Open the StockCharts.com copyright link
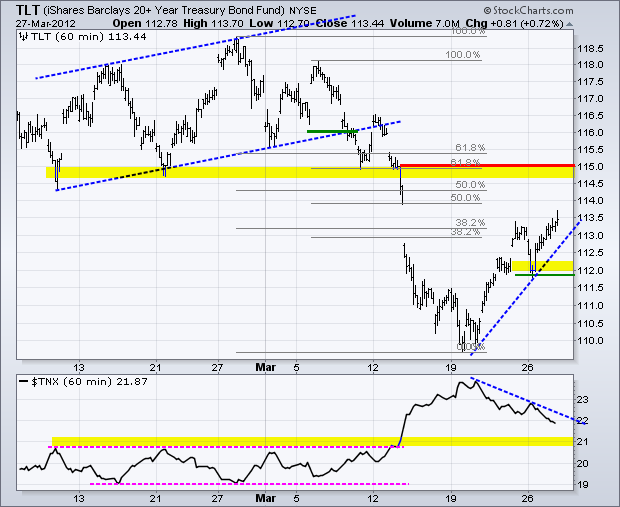Image resolution: width=620 pixels, height=507 pixels. point(528,11)
